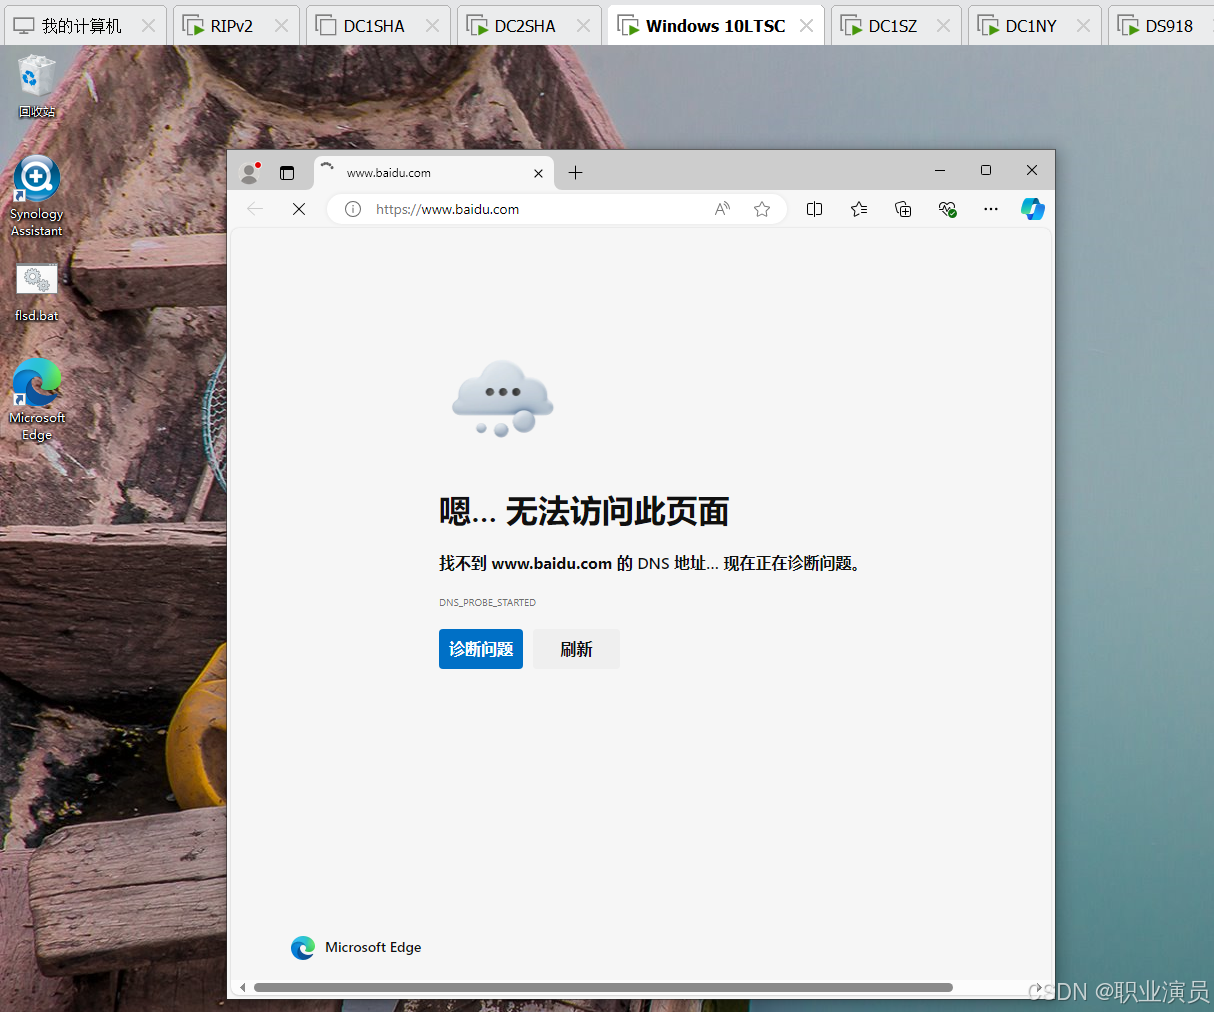Open the Collections icon in the toolbar
Image resolution: width=1214 pixels, height=1012 pixels.
click(x=903, y=209)
